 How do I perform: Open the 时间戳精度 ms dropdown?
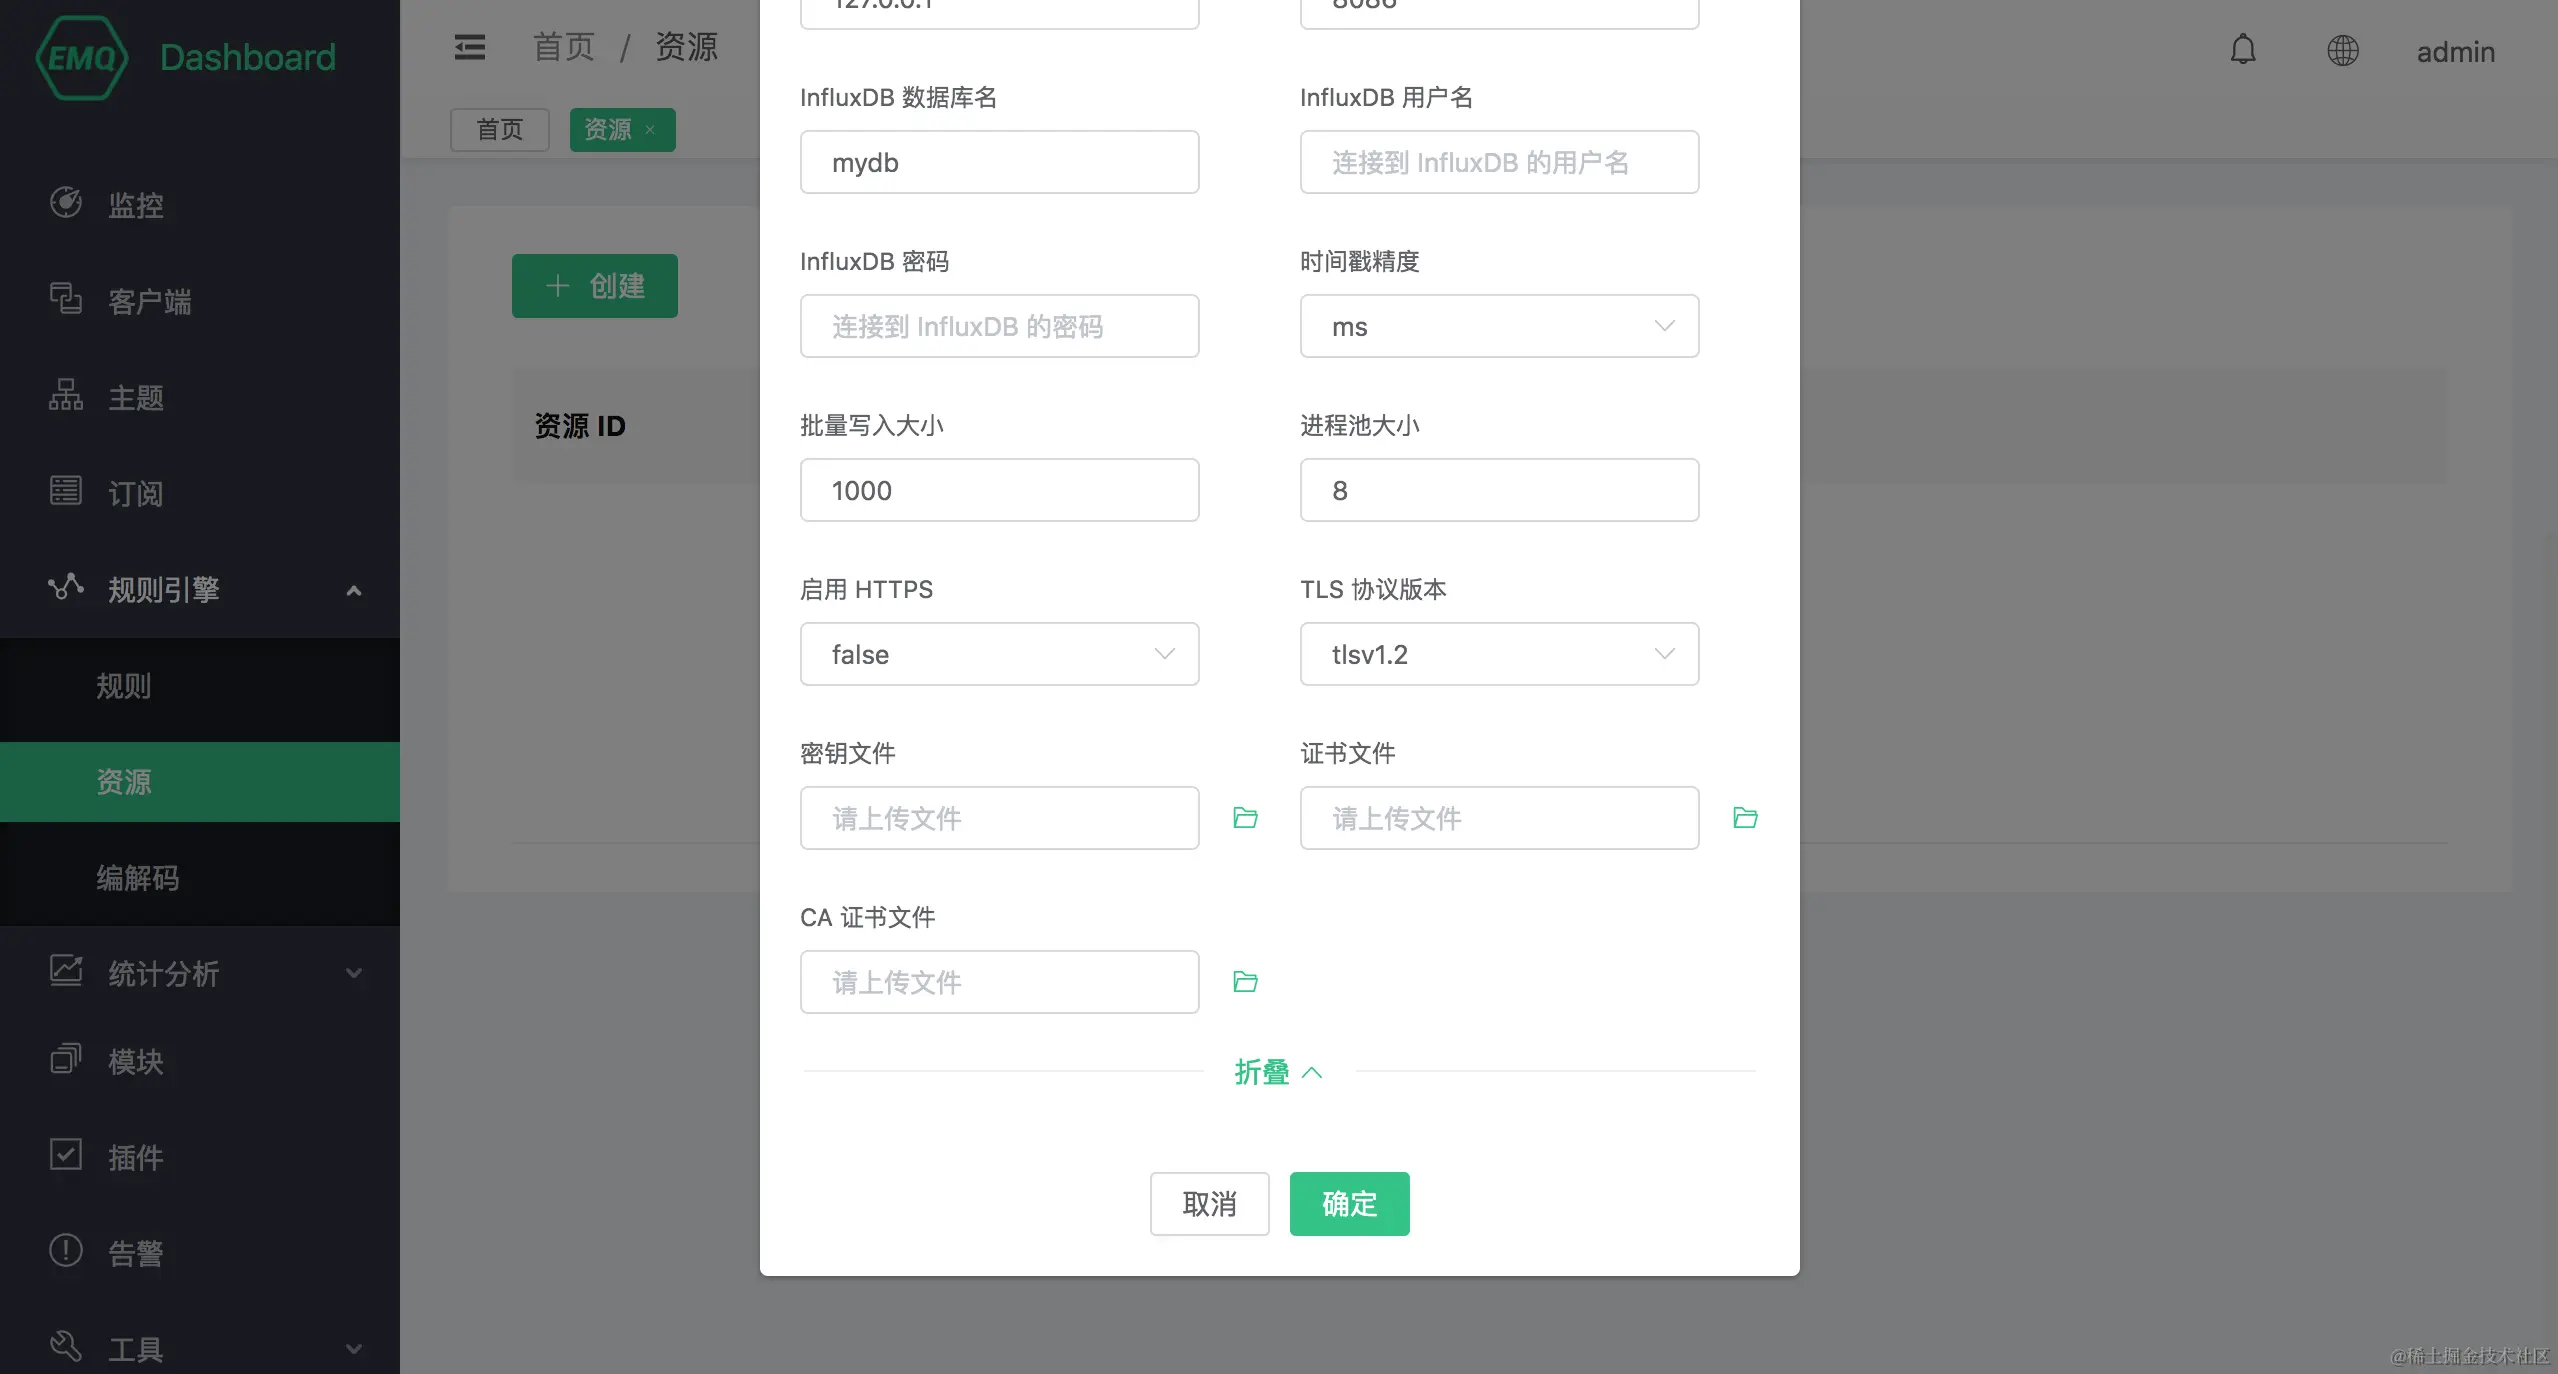(x=1498, y=326)
